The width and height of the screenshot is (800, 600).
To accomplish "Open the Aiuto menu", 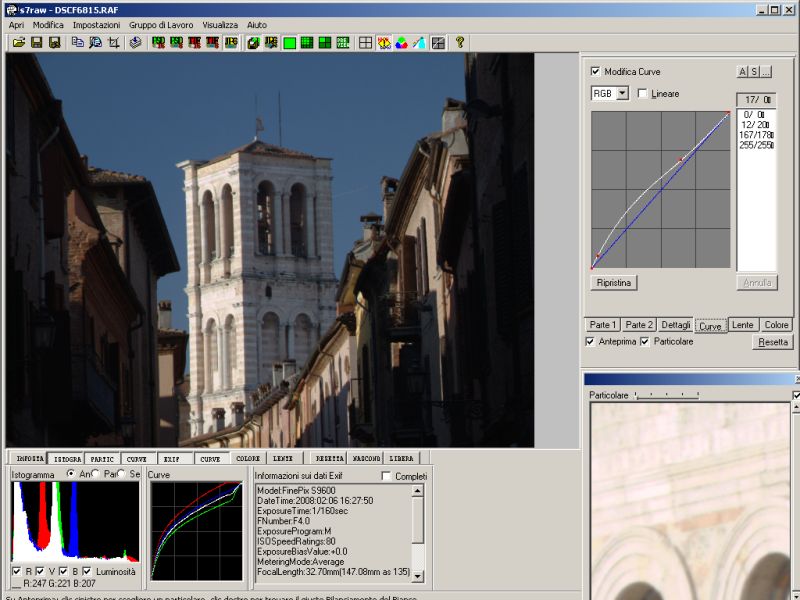I will click(x=257, y=25).
